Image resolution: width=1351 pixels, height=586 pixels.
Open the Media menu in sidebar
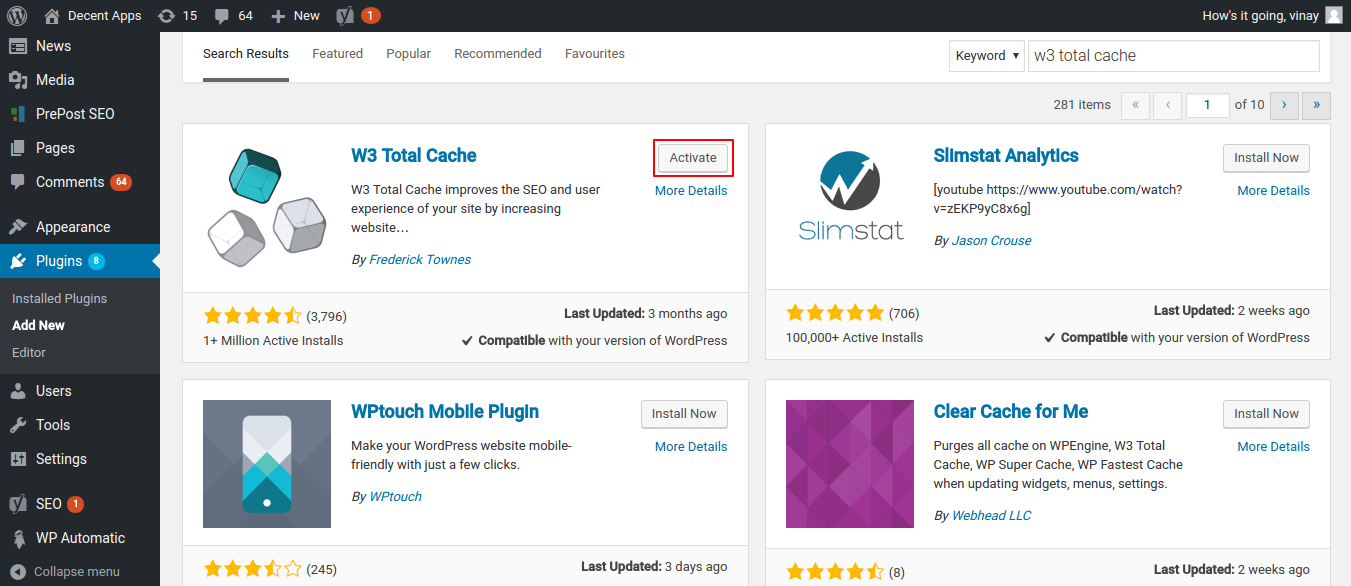pyautogui.click(x=55, y=80)
